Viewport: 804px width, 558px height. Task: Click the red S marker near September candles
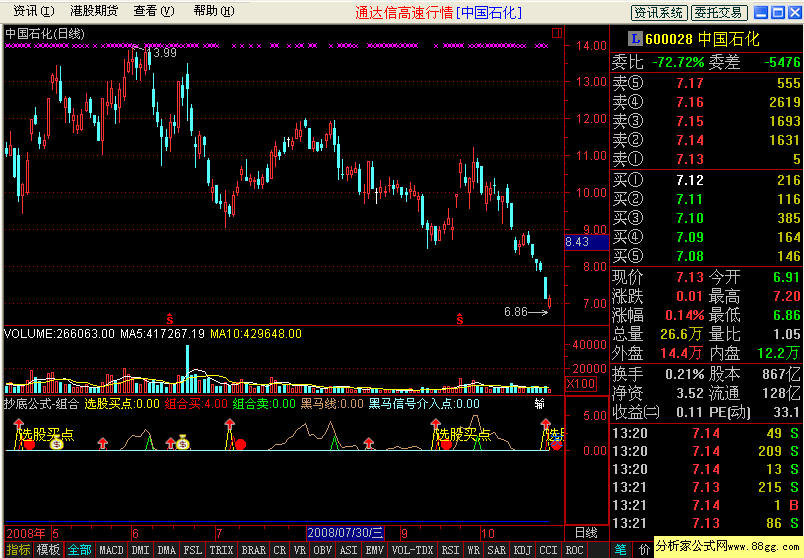pyautogui.click(x=460, y=319)
